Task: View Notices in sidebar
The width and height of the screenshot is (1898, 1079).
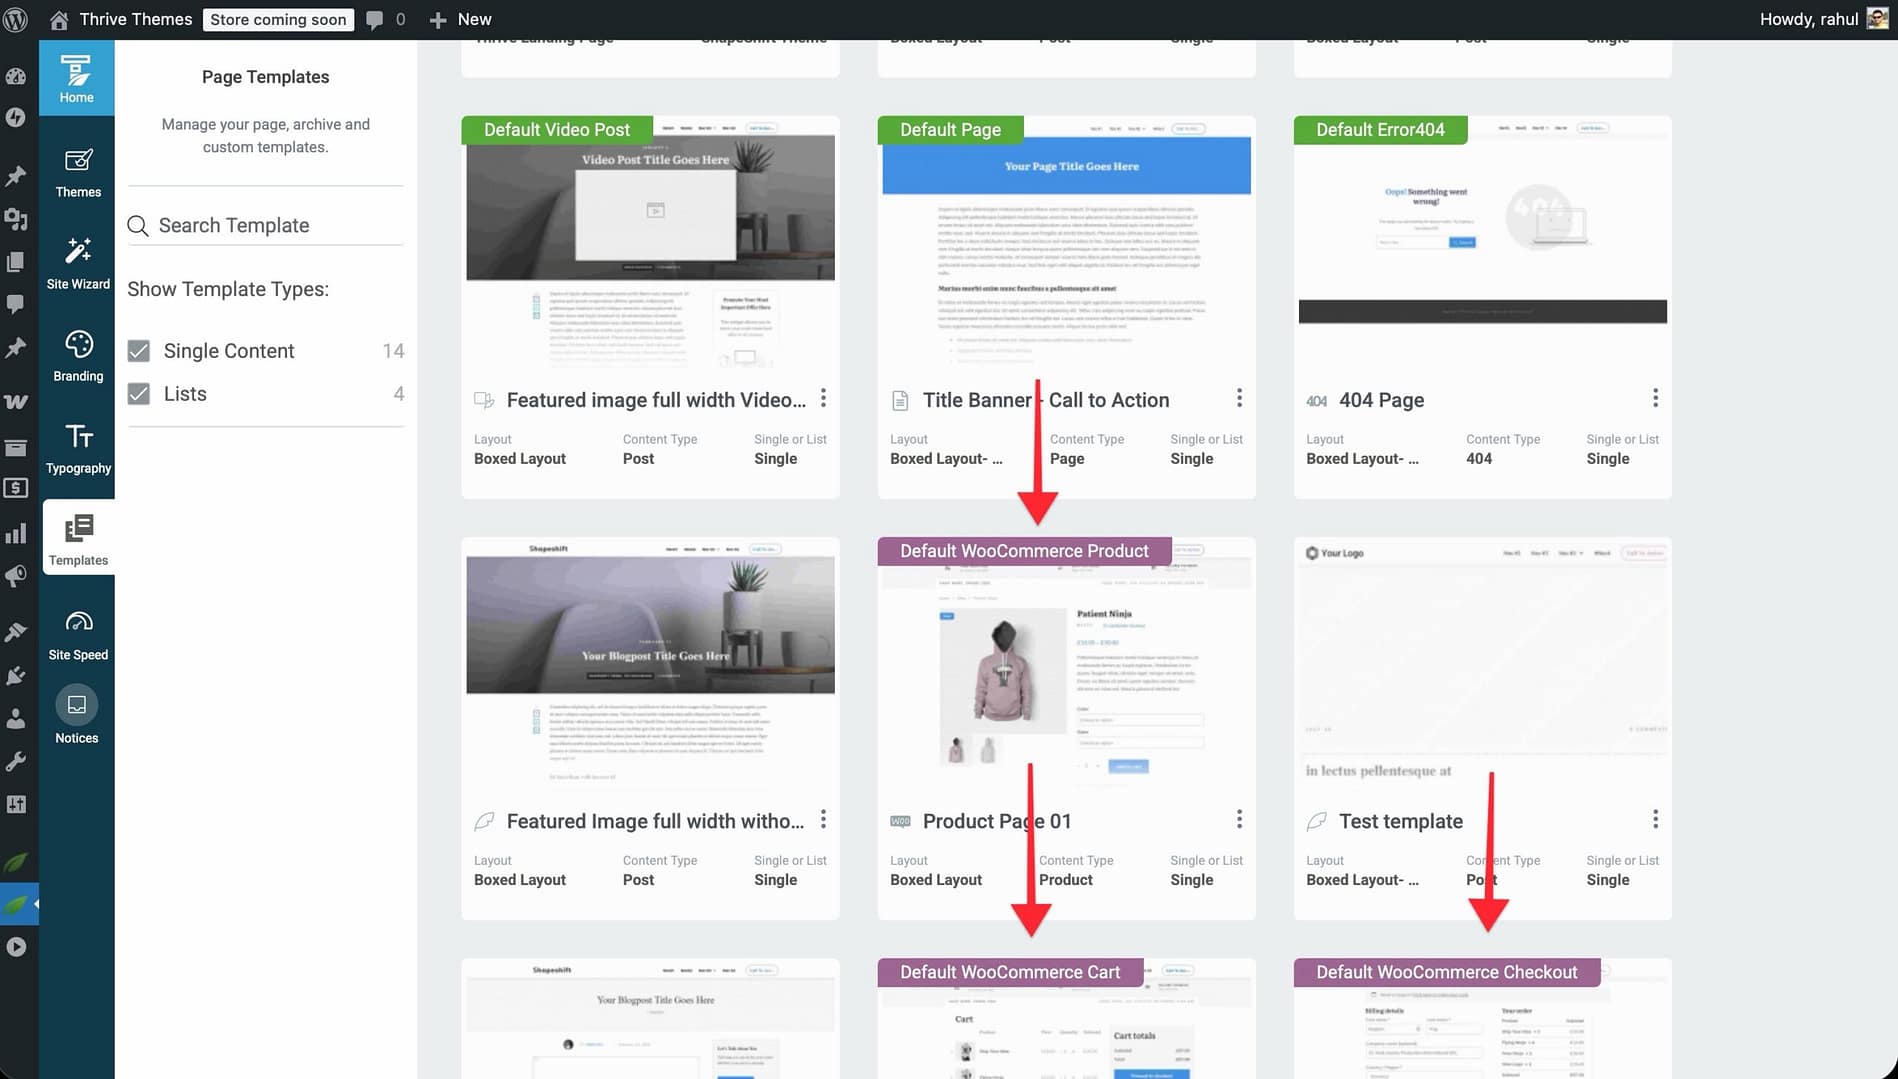Action: click(77, 716)
